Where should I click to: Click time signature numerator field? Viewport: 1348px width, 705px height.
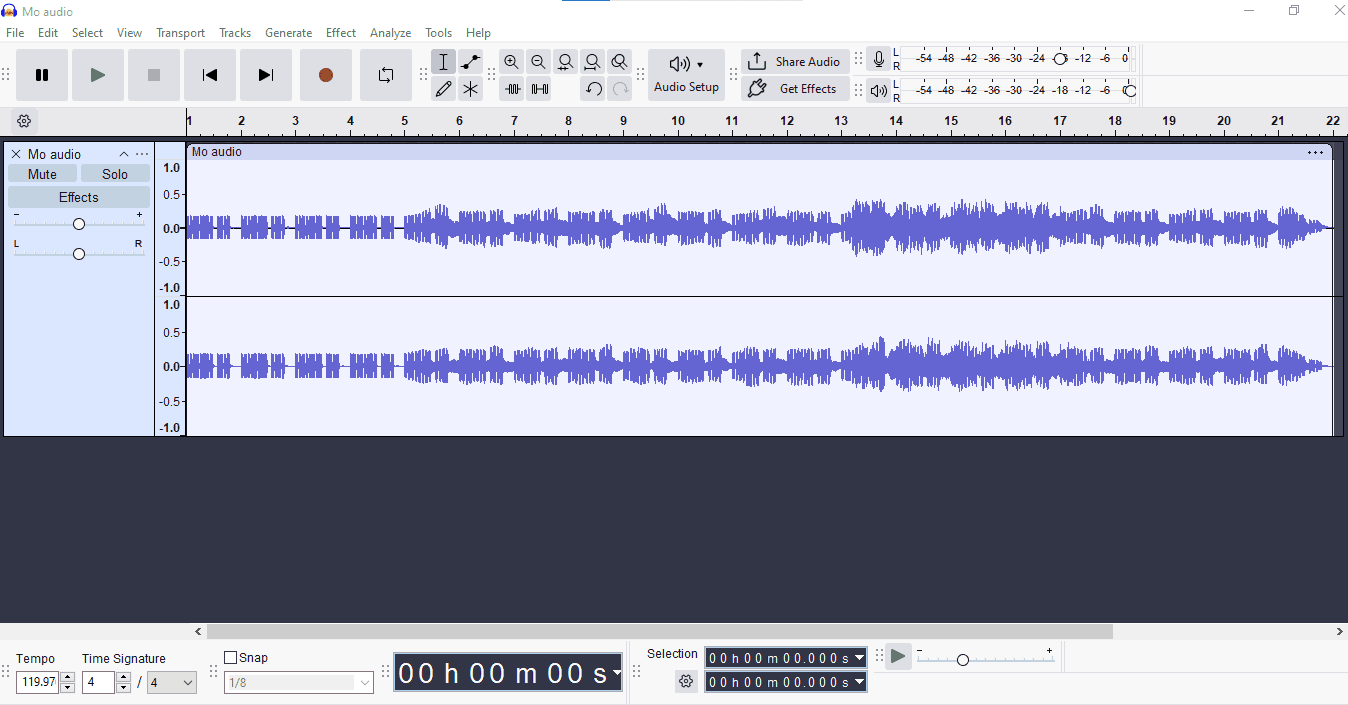98,682
